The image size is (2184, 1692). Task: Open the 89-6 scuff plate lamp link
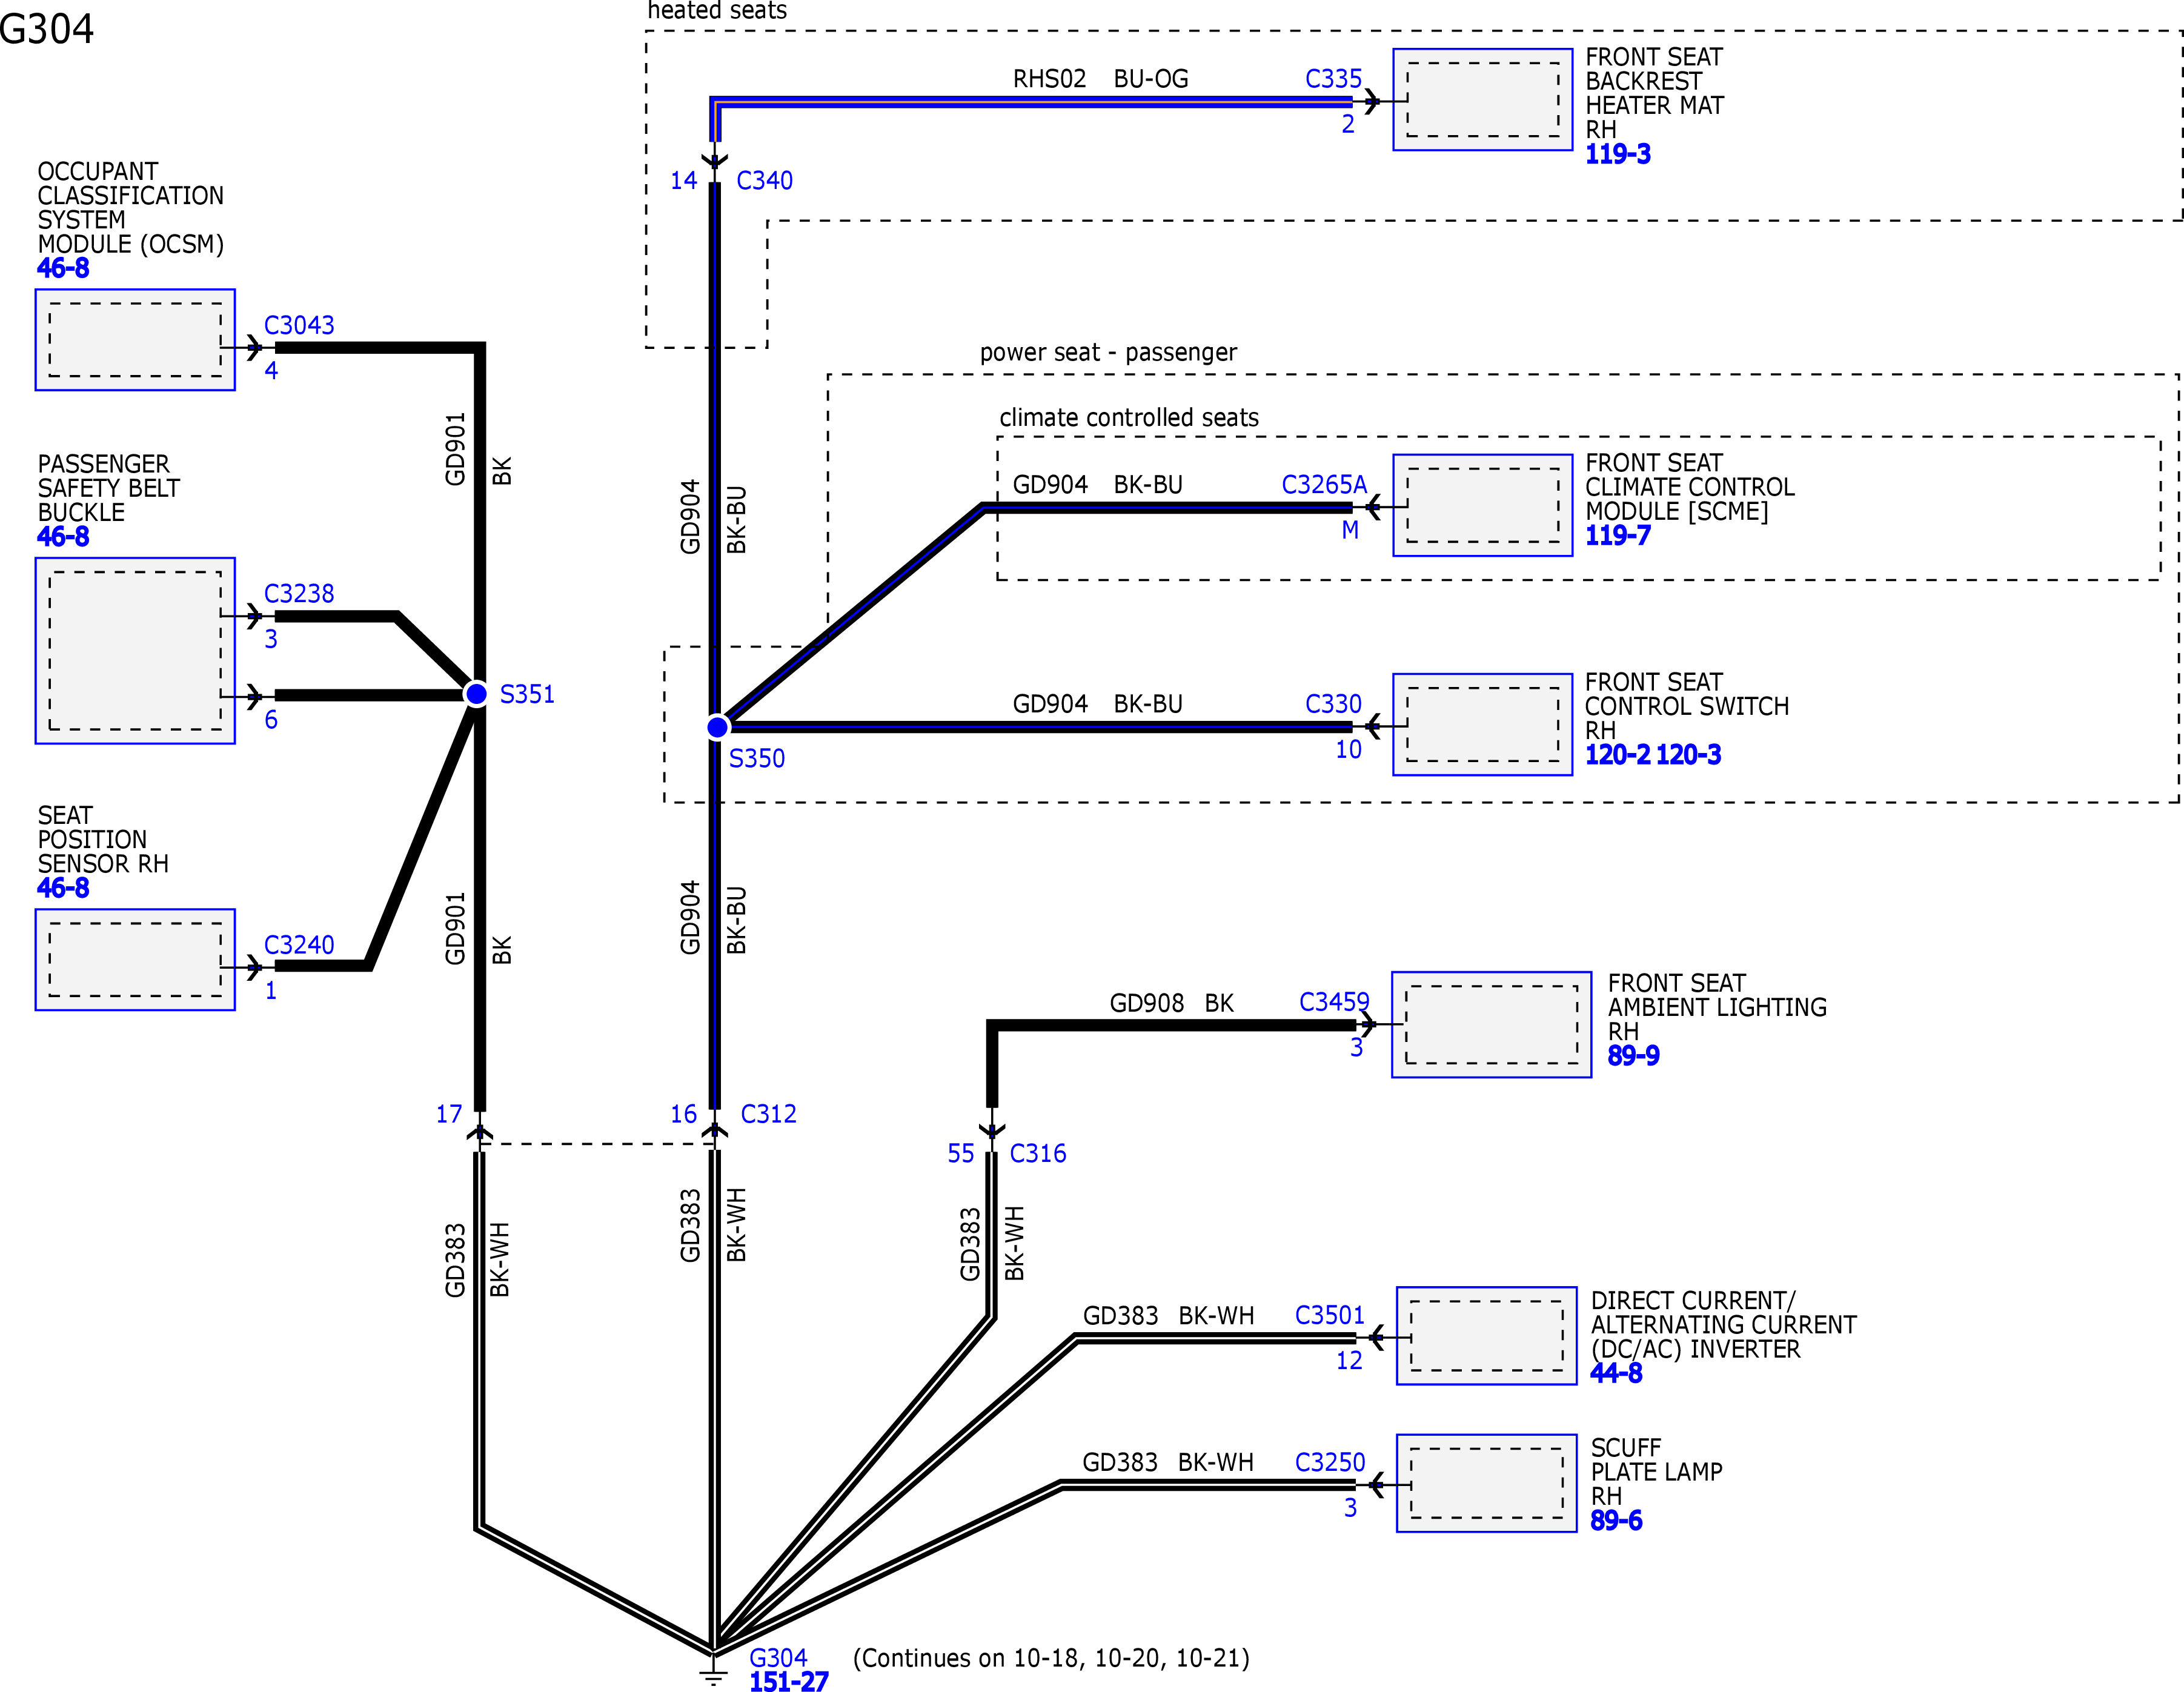(x=1616, y=1520)
